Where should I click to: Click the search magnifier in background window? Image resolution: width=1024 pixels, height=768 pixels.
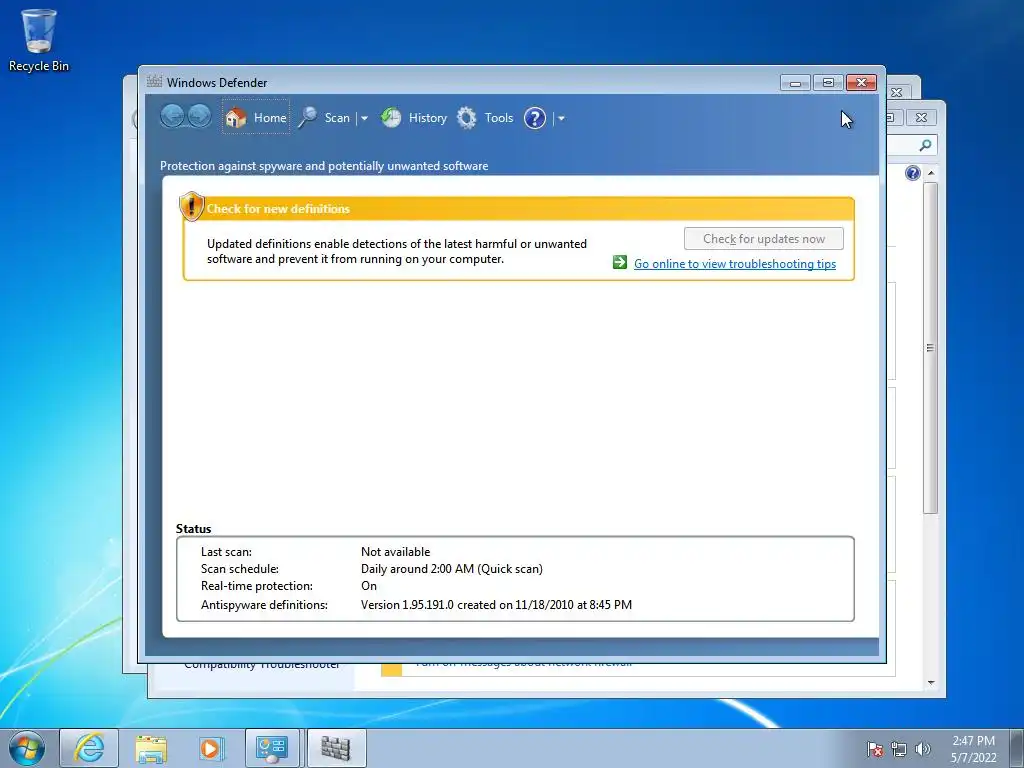pos(925,144)
